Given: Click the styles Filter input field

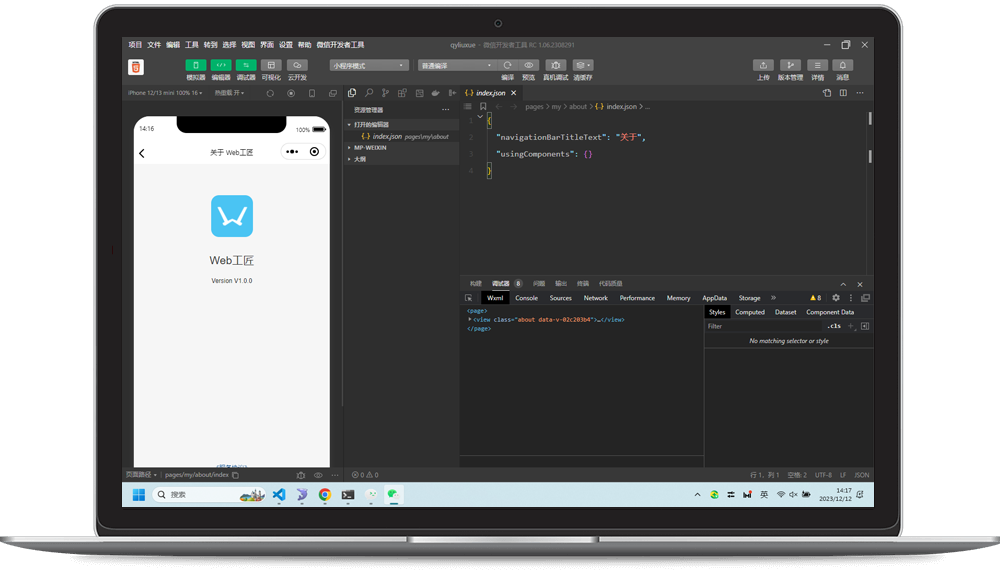Looking at the screenshot, I should click(765, 326).
